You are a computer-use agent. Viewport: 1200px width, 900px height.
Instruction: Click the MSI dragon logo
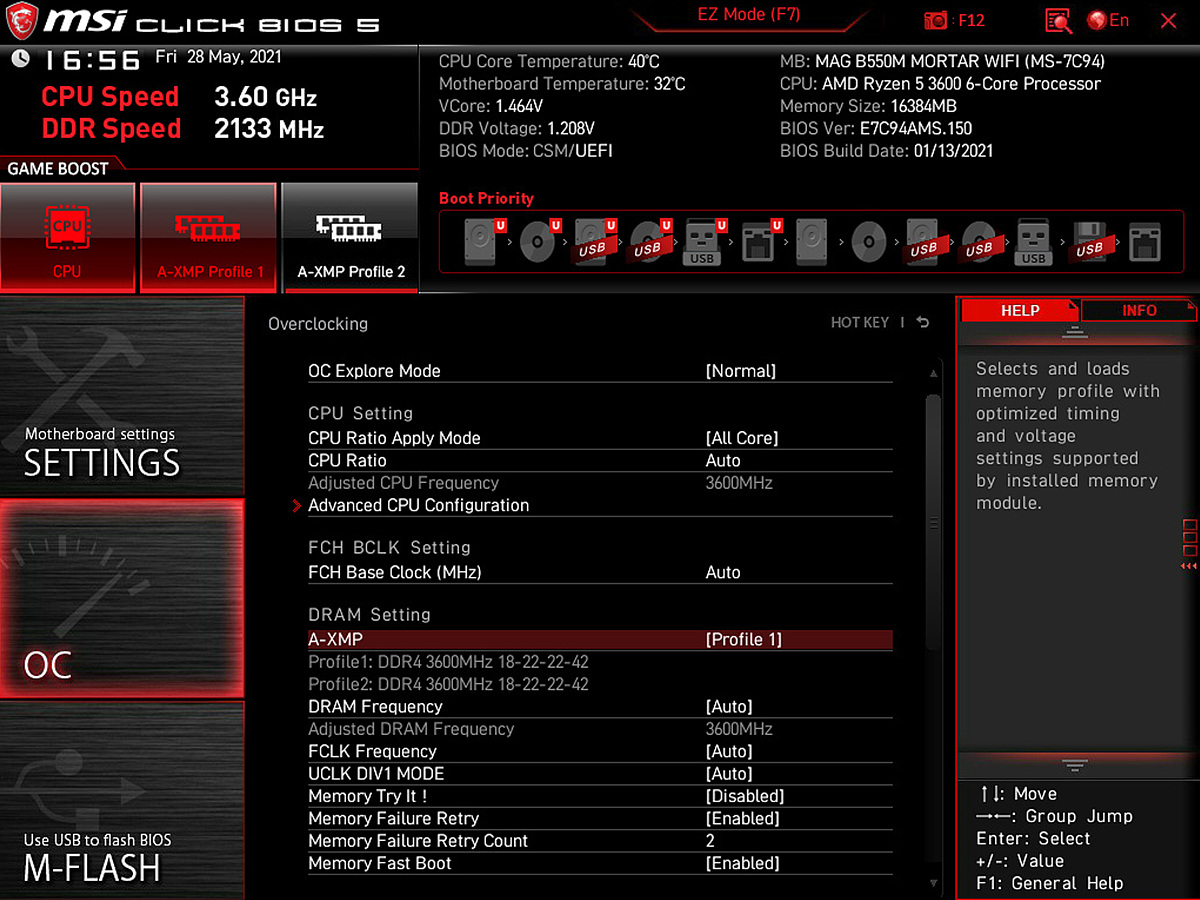[x=20, y=22]
